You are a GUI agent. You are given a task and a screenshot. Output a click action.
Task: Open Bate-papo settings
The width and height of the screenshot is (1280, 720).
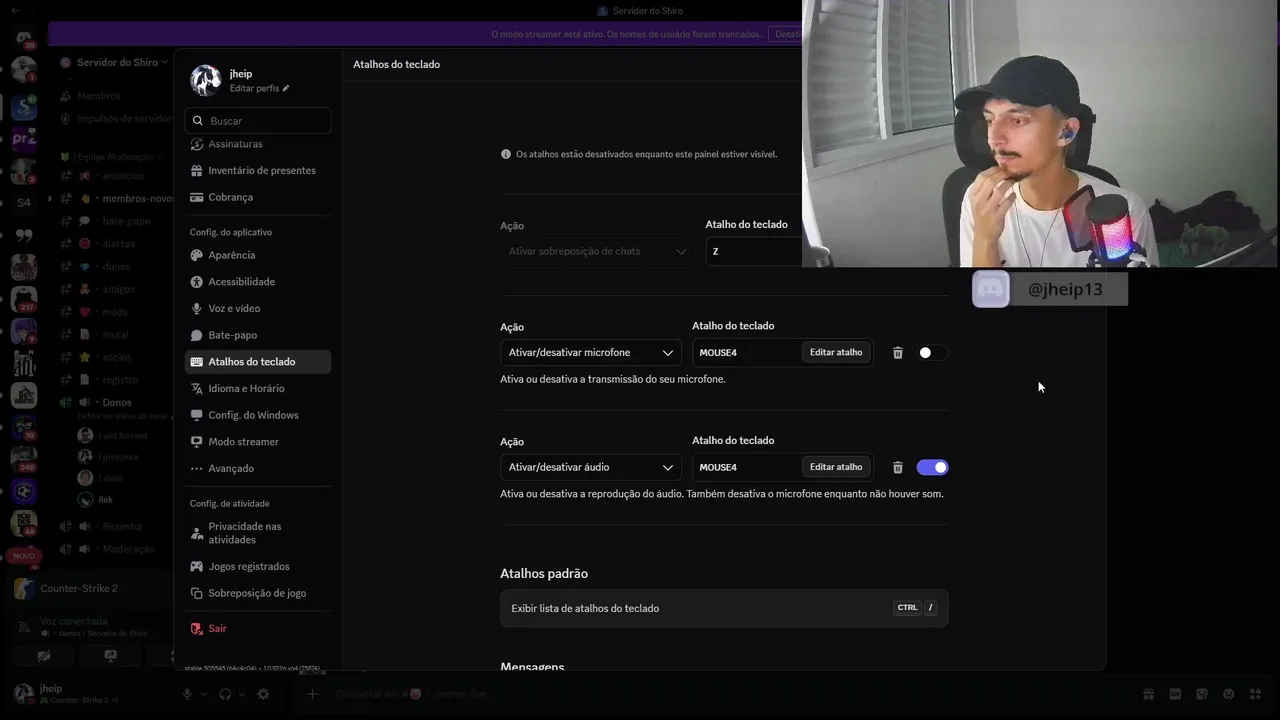pos(258,335)
